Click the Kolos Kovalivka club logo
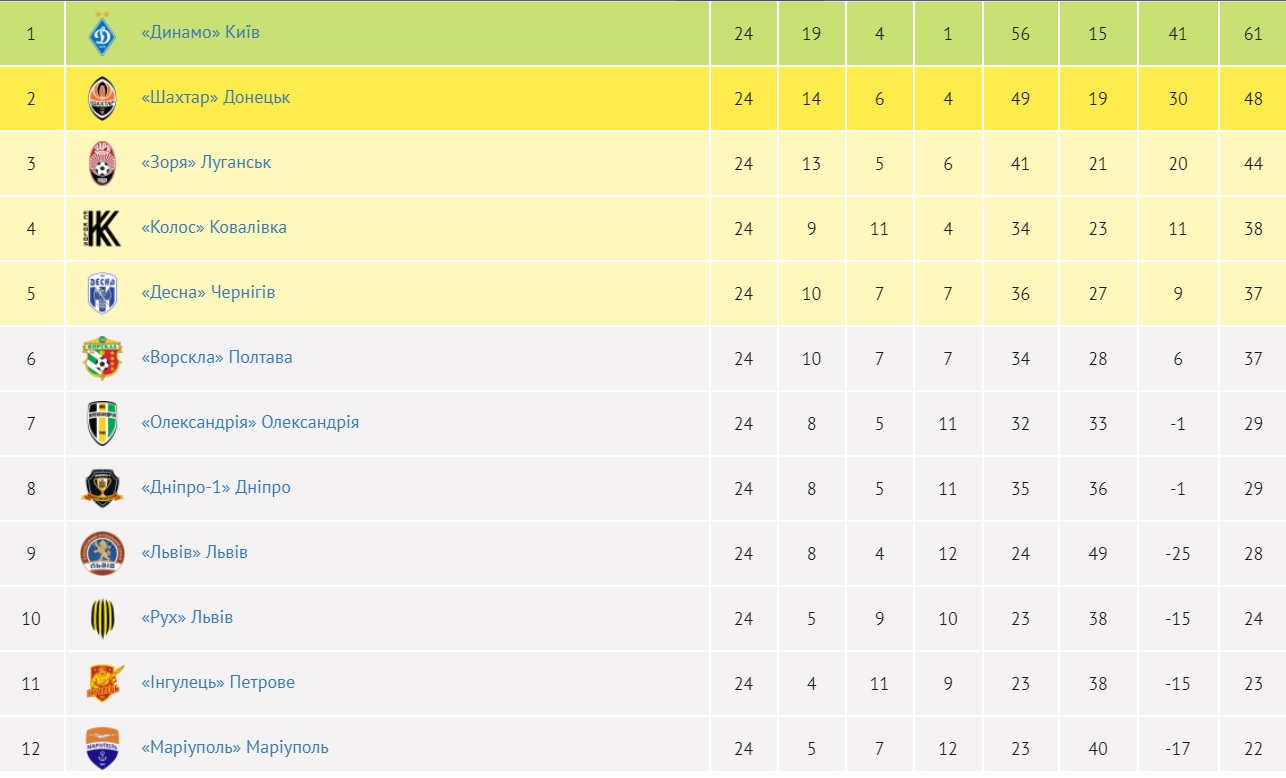Viewport: 1286px width, 778px height. point(102,228)
